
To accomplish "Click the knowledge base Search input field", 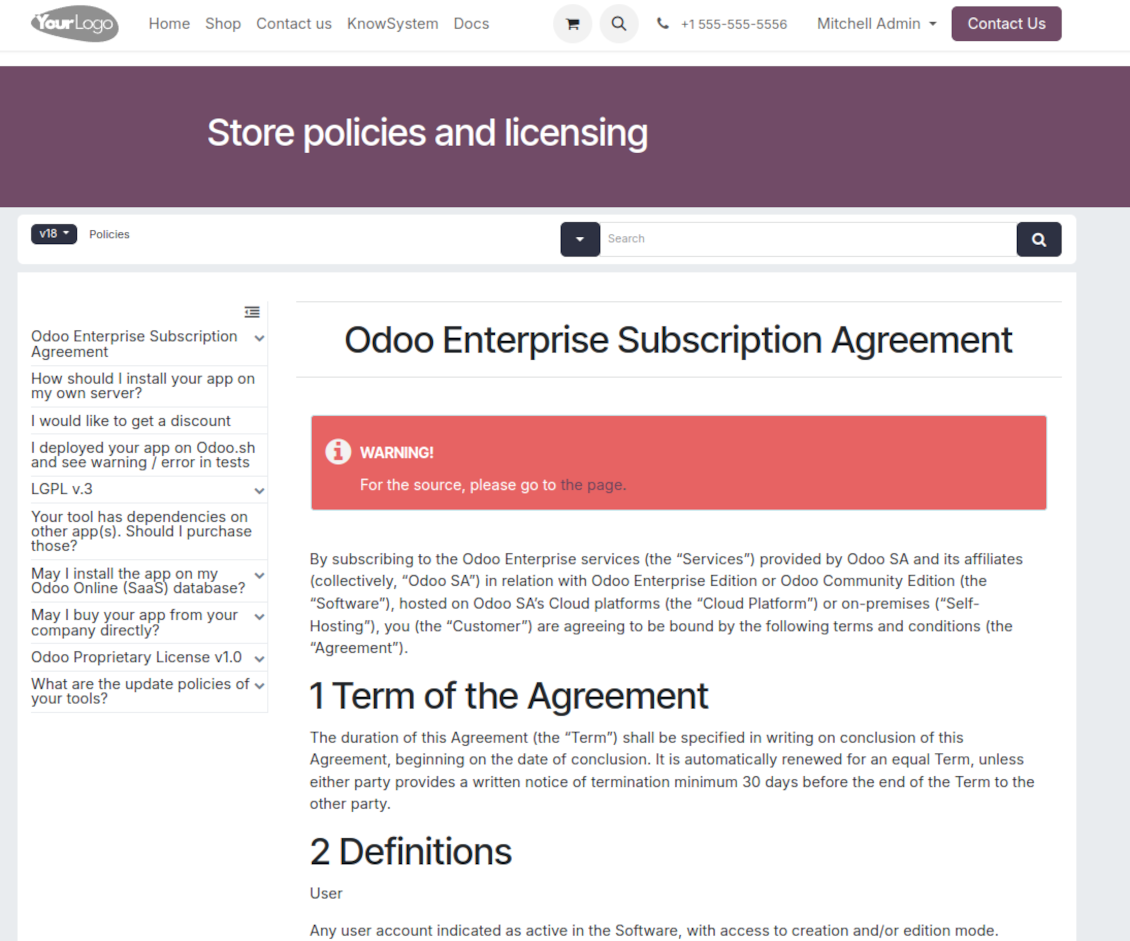I will click(x=808, y=239).
